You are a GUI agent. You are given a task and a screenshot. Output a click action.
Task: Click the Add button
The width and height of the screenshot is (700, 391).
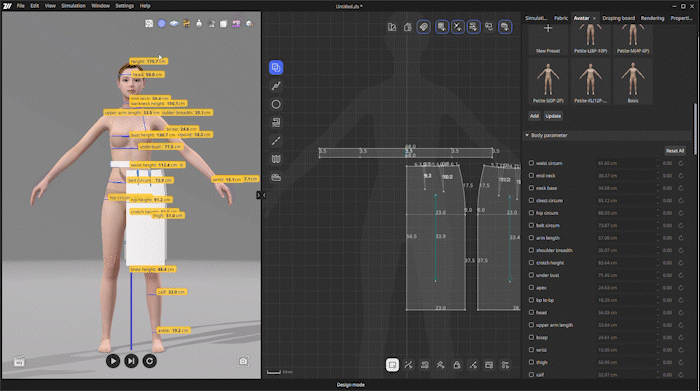pyautogui.click(x=534, y=116)
